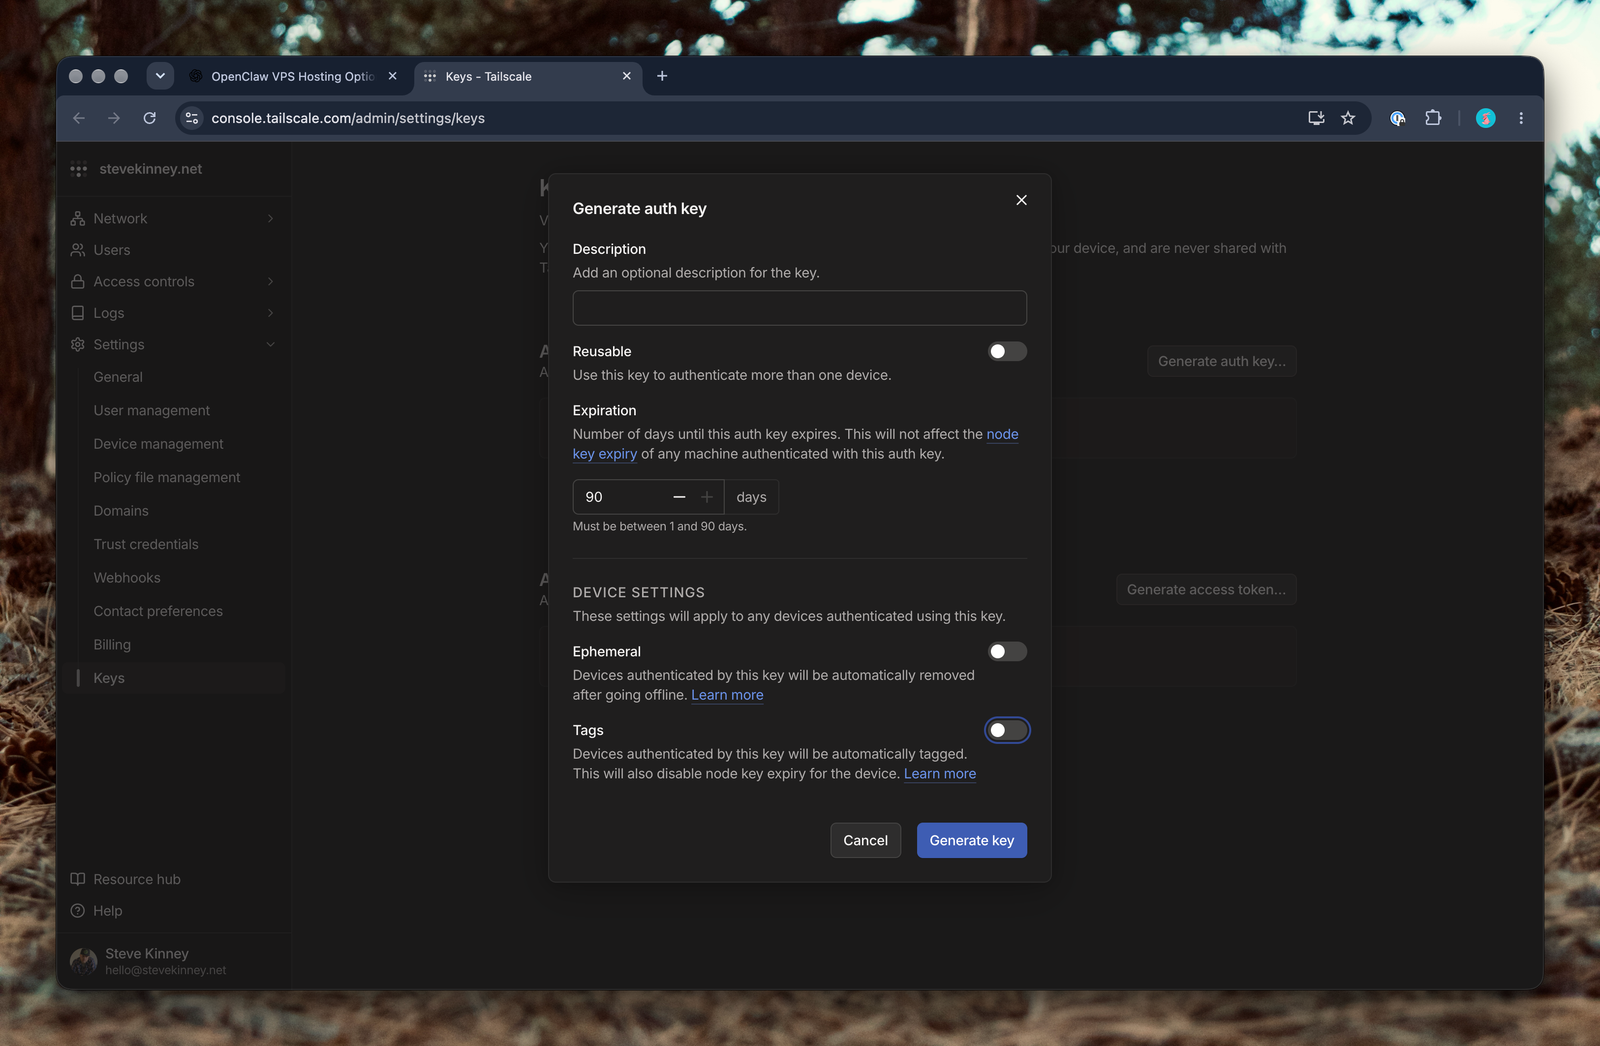Expand the Access controls chevron

pos(270,281)
